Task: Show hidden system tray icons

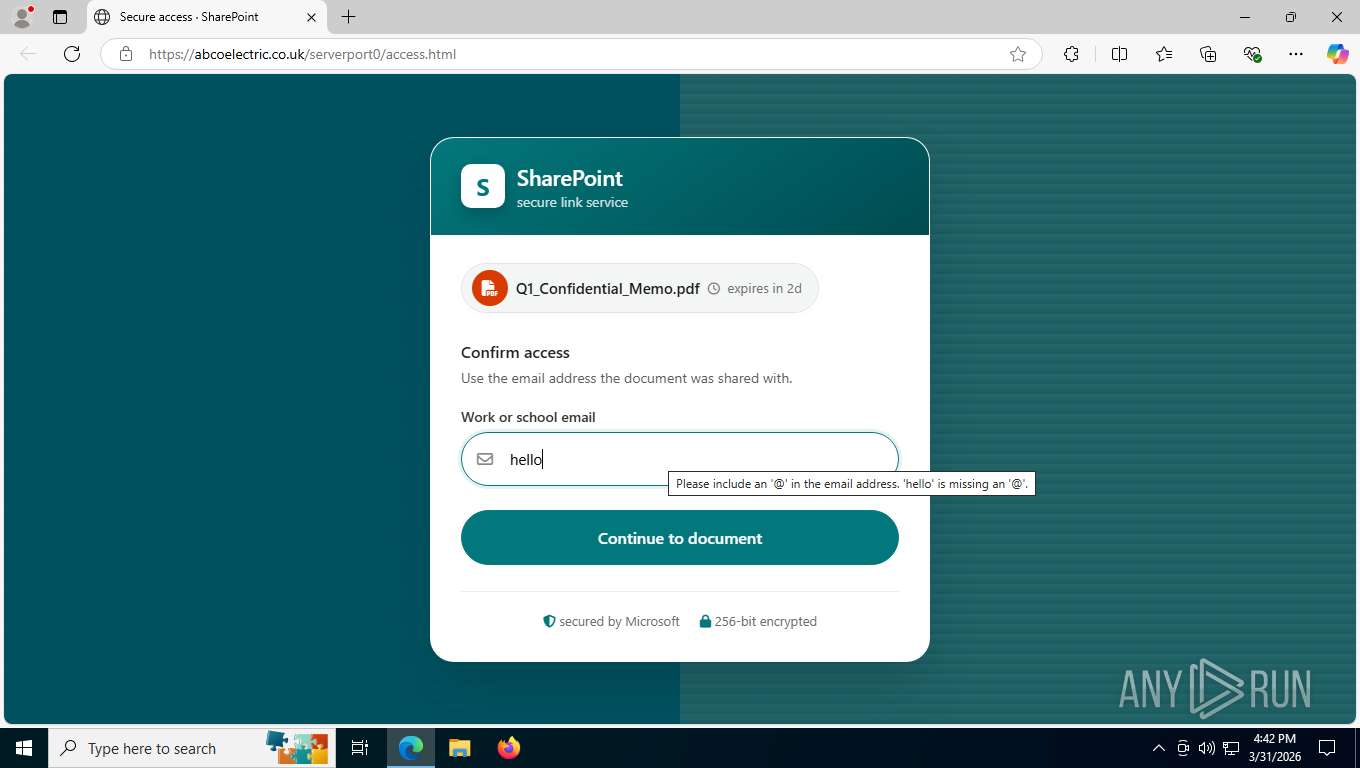Action: click(x=1158, y=748)
